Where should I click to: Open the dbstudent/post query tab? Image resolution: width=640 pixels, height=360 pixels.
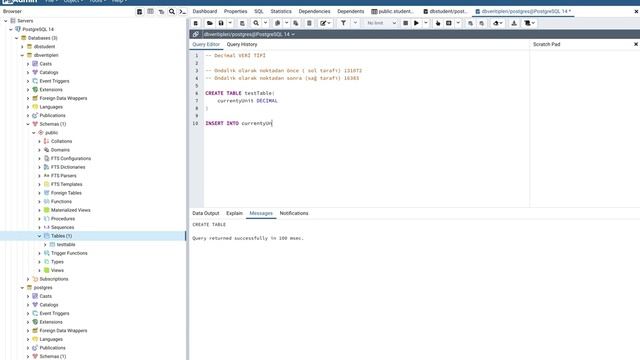click(445, 11)
